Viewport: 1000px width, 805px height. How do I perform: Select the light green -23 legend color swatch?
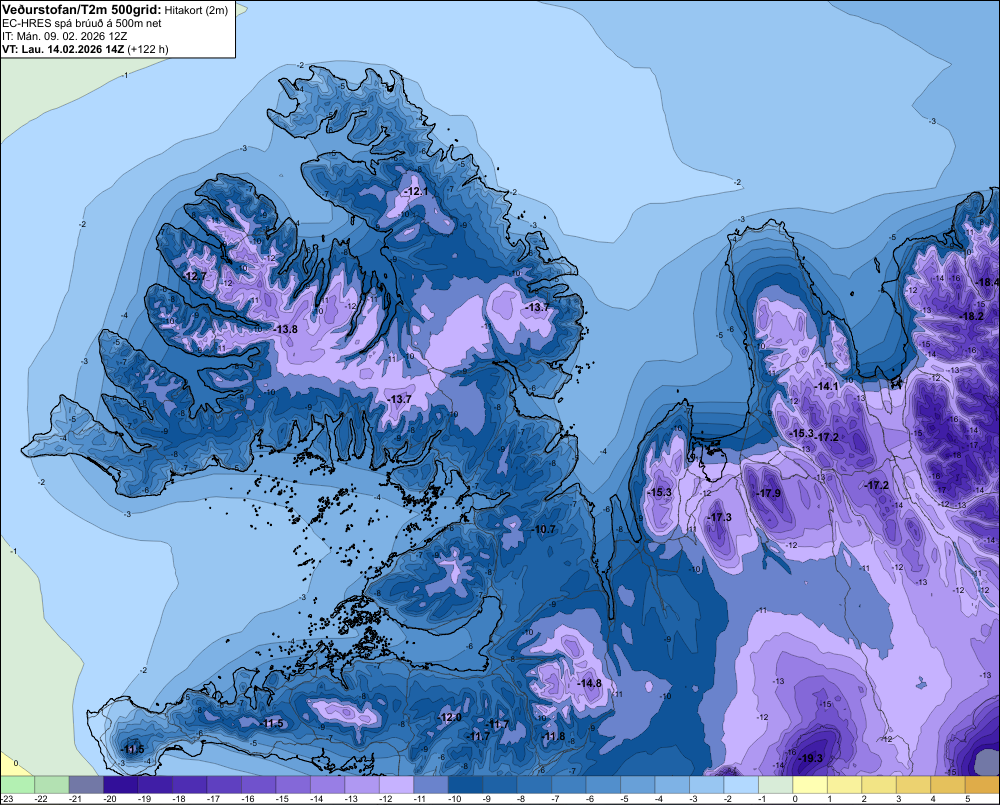click(x=17, y=785)
